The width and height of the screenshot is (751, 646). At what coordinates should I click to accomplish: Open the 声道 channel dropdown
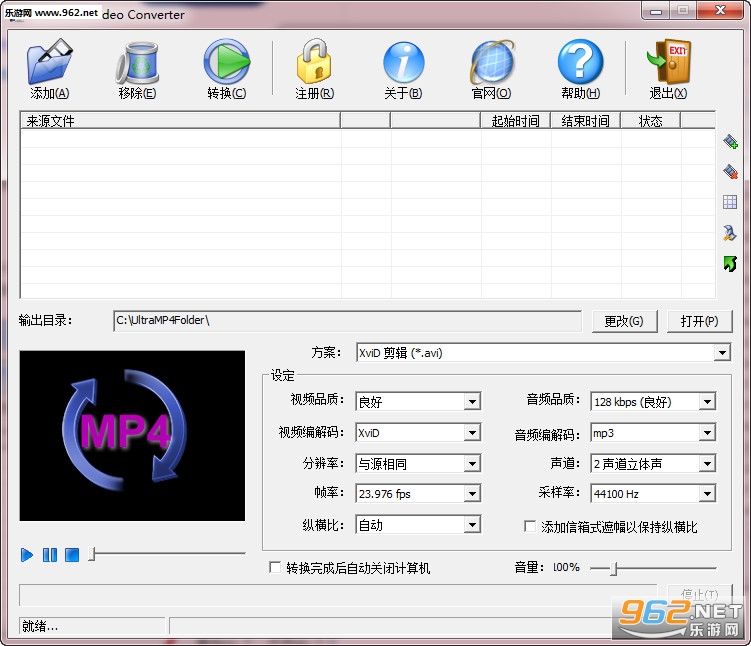click(x=707, y=464)
